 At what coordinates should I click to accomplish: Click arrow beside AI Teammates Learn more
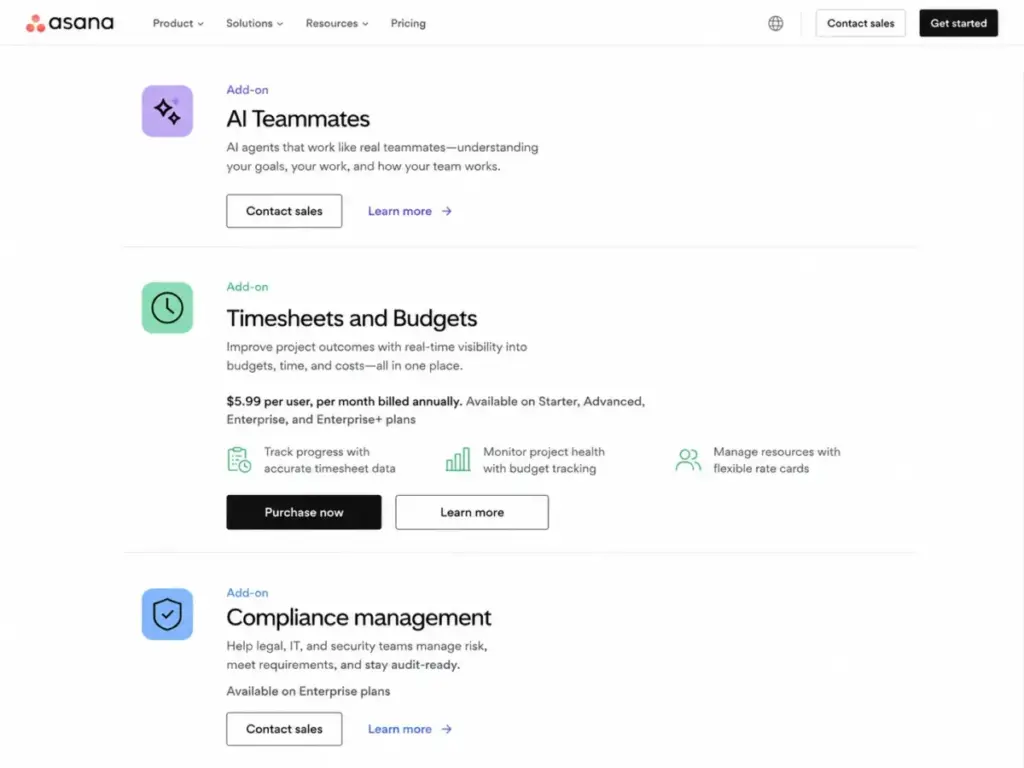point(447,211)
